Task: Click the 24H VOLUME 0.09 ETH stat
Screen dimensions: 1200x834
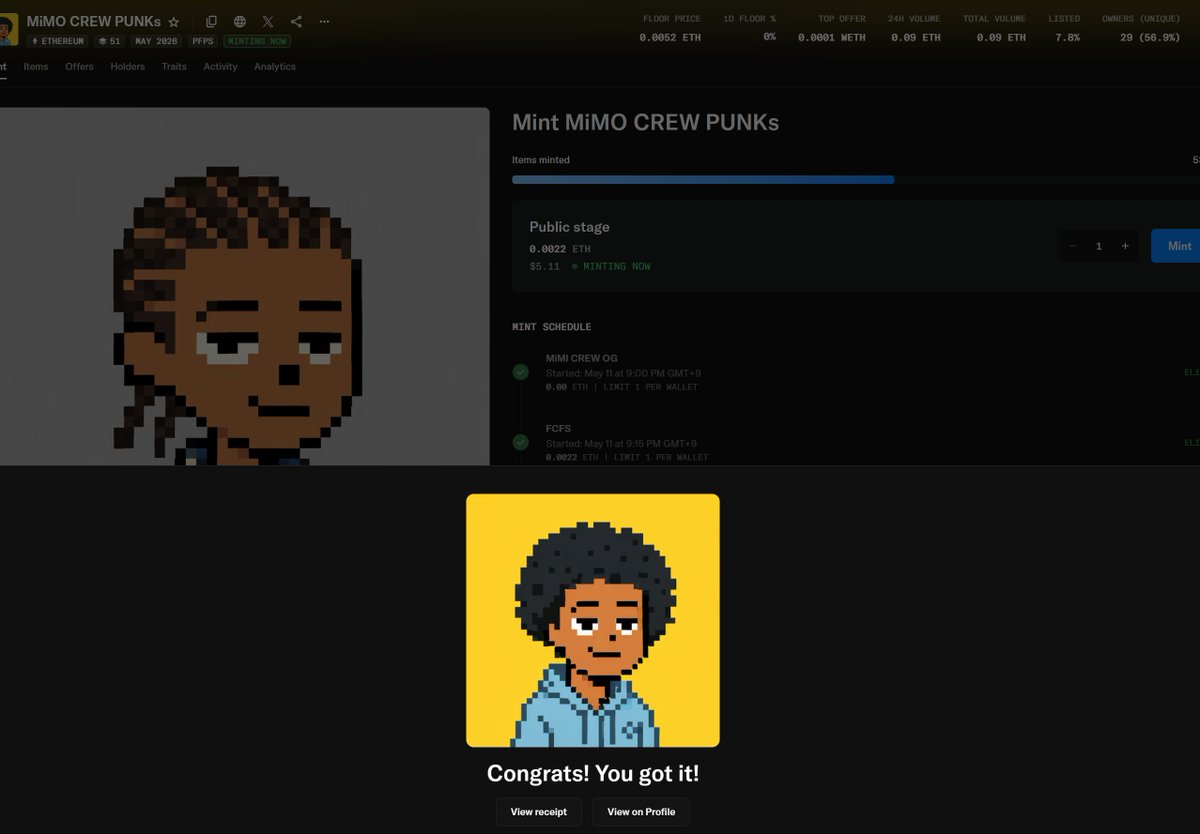Action: 914,28
